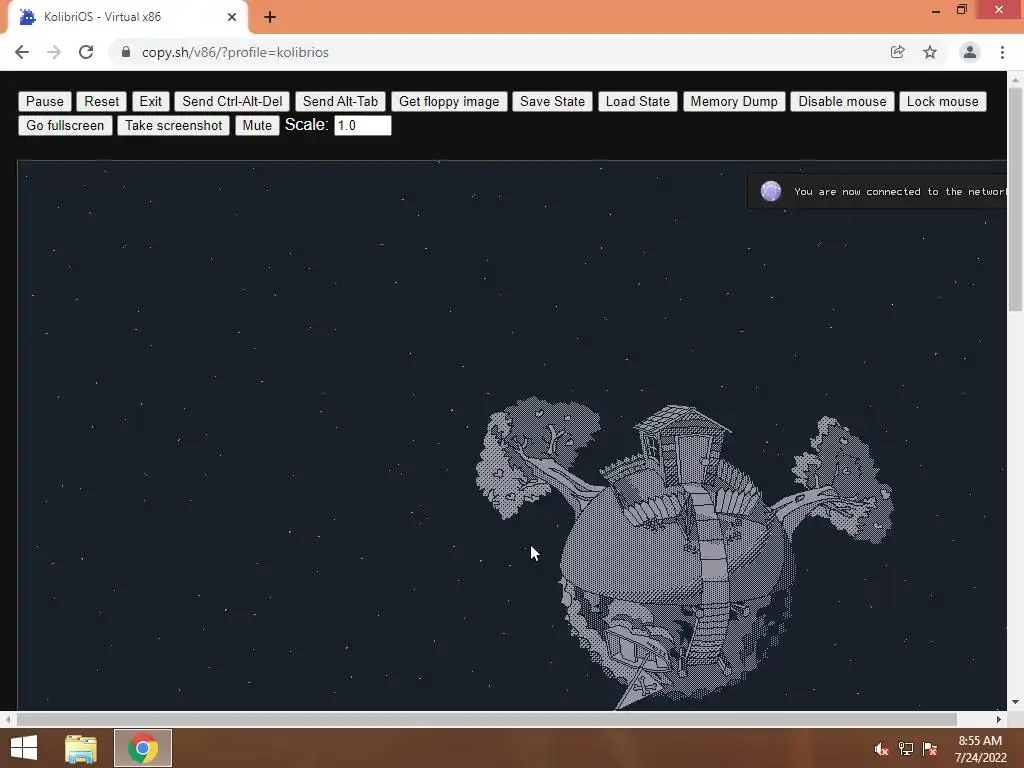This screenshot has width=1024, height=768.
Task: Go back in browser history
Action: tap(22, 52)
